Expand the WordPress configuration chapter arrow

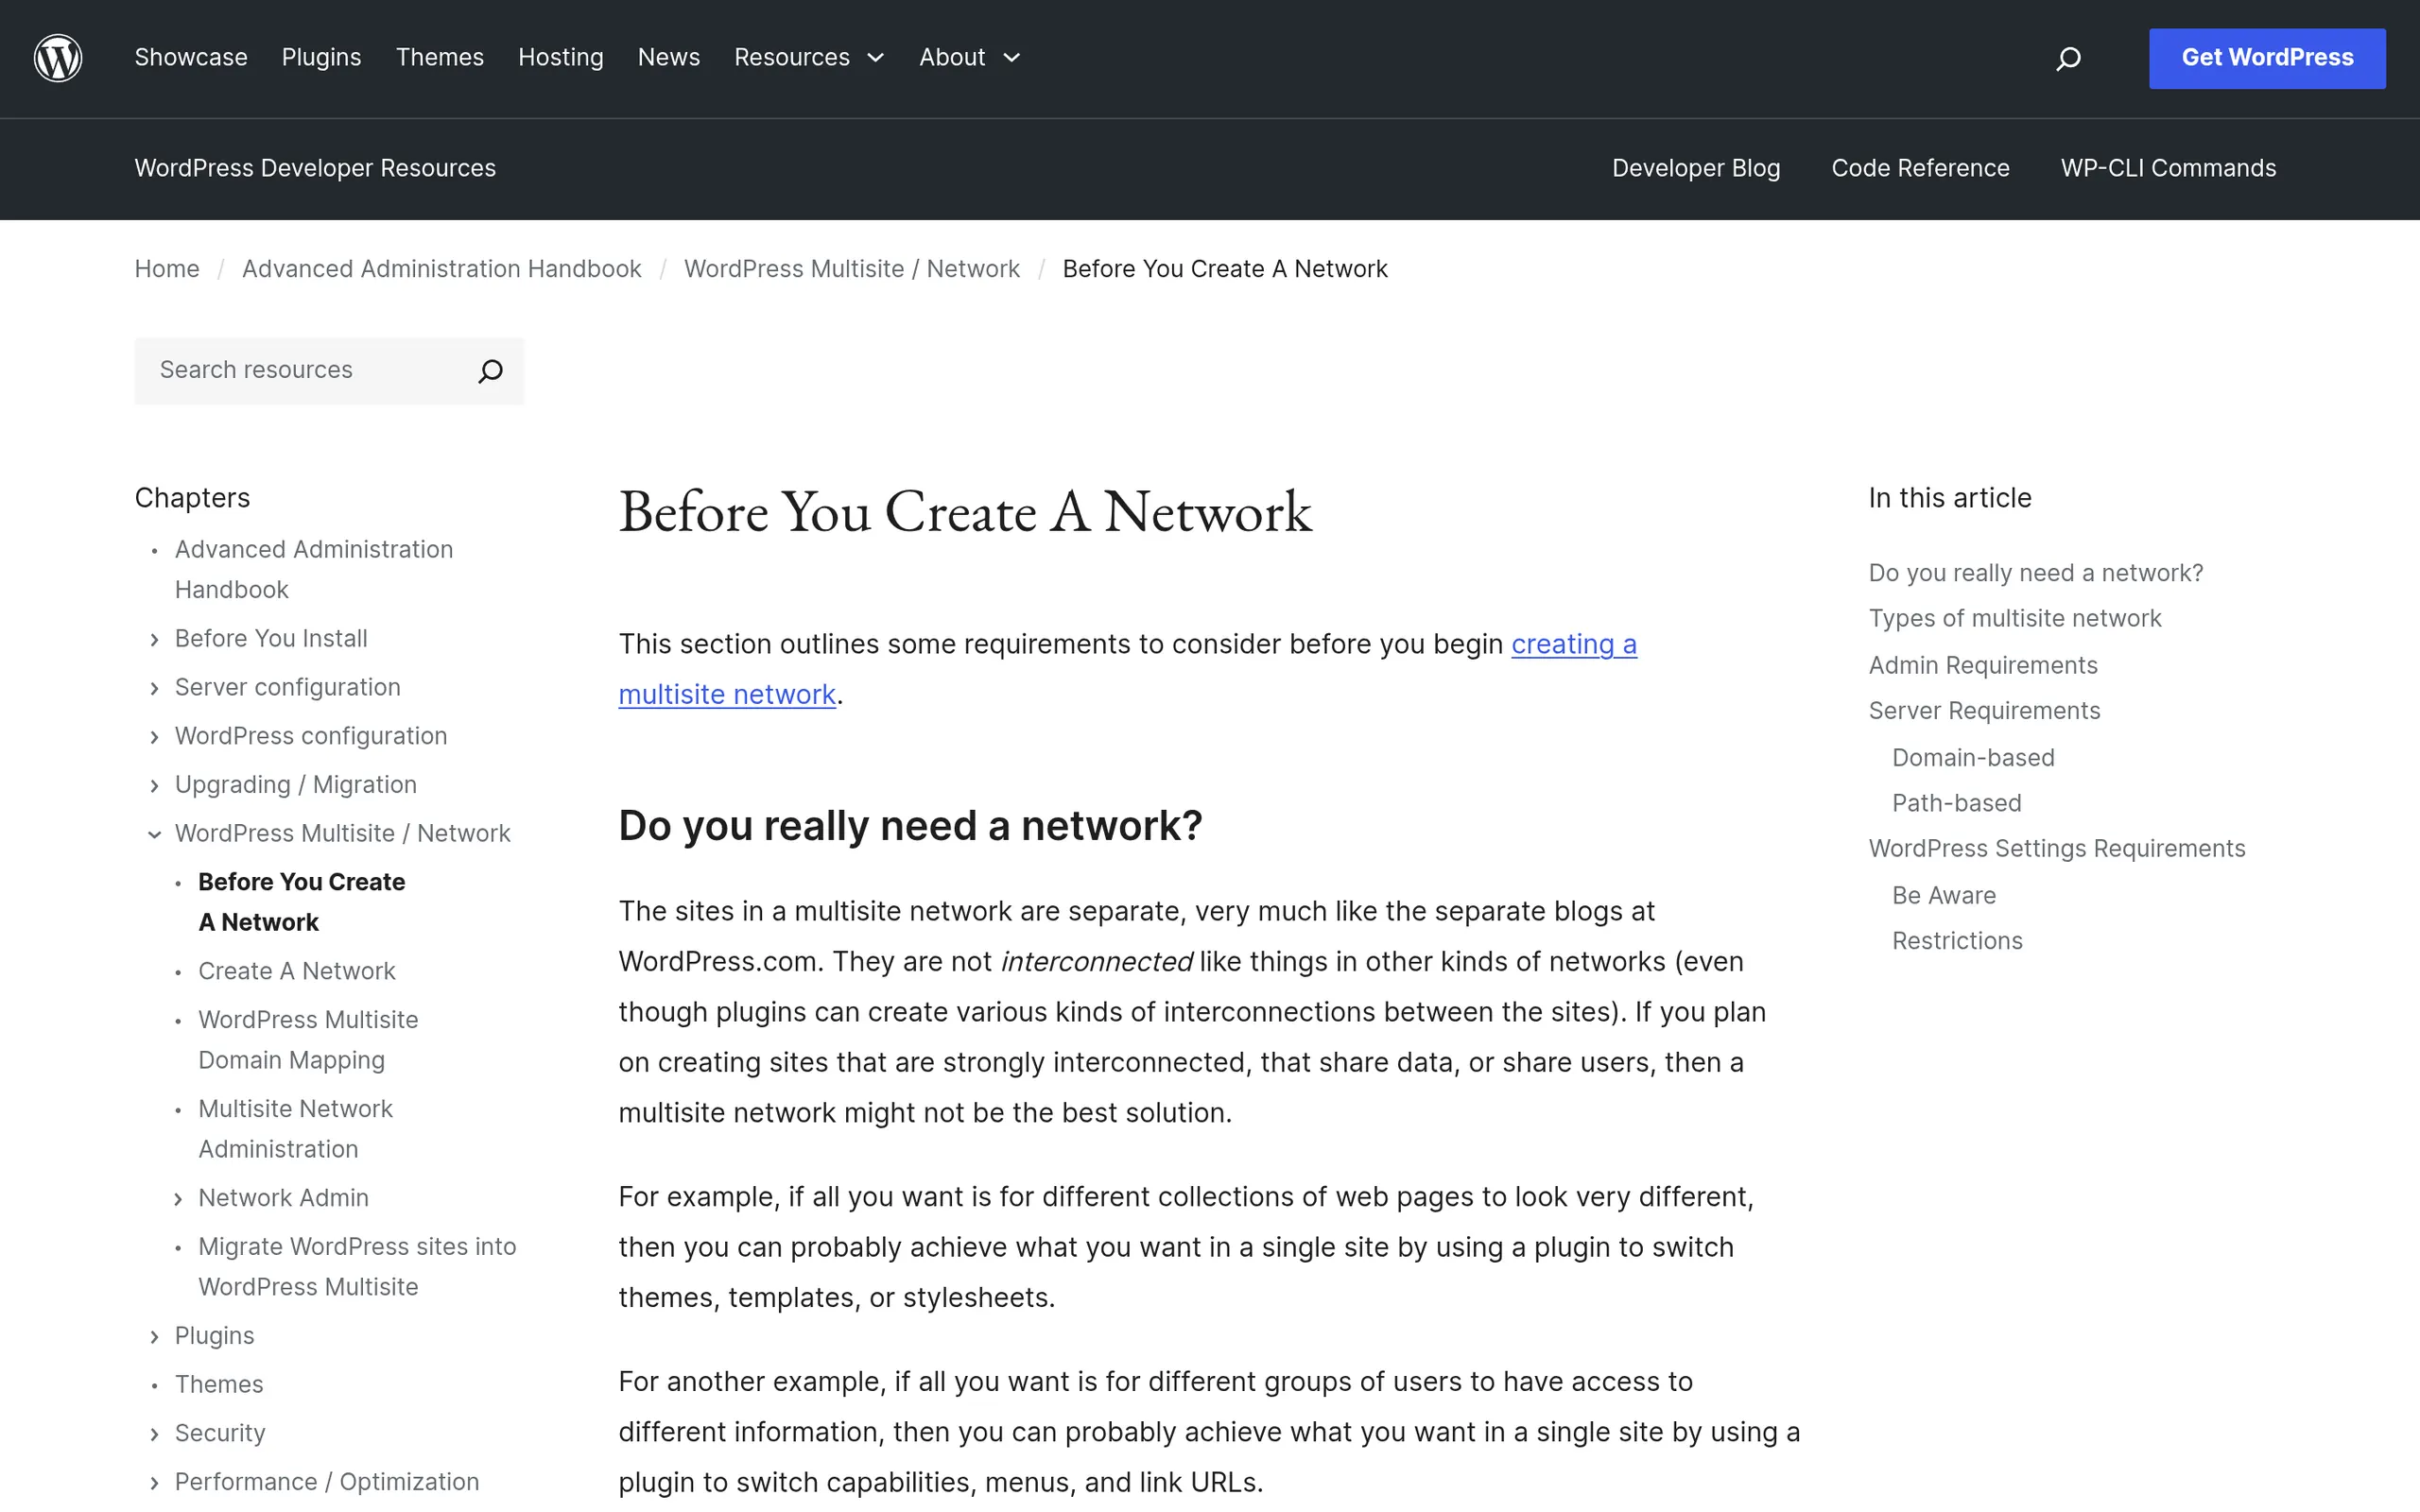(x=154, y=737)
